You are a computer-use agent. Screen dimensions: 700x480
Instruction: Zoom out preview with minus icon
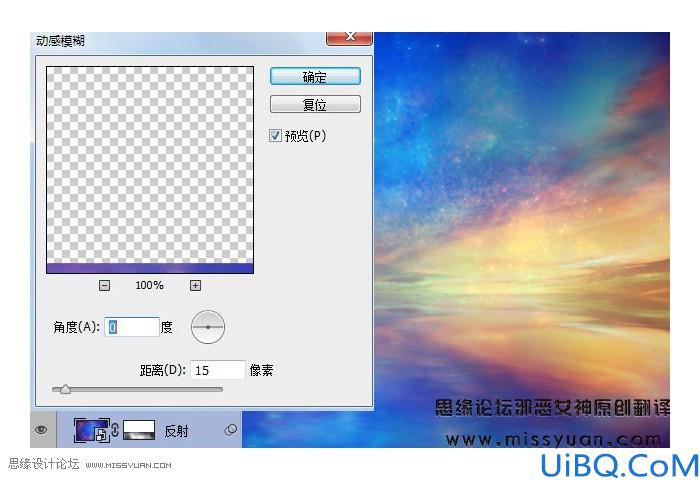click(104, 285)
